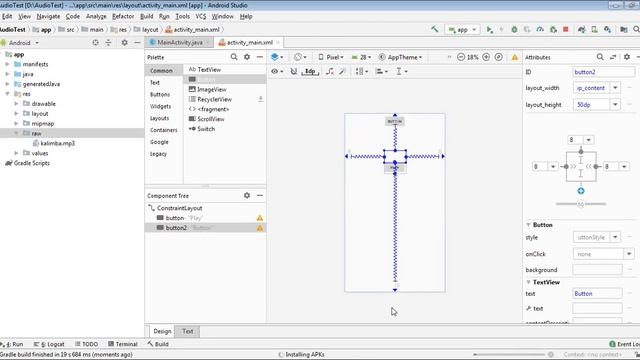Open the layout_height dropdown arrow
The image size is (640, 360).
point(615,104)
